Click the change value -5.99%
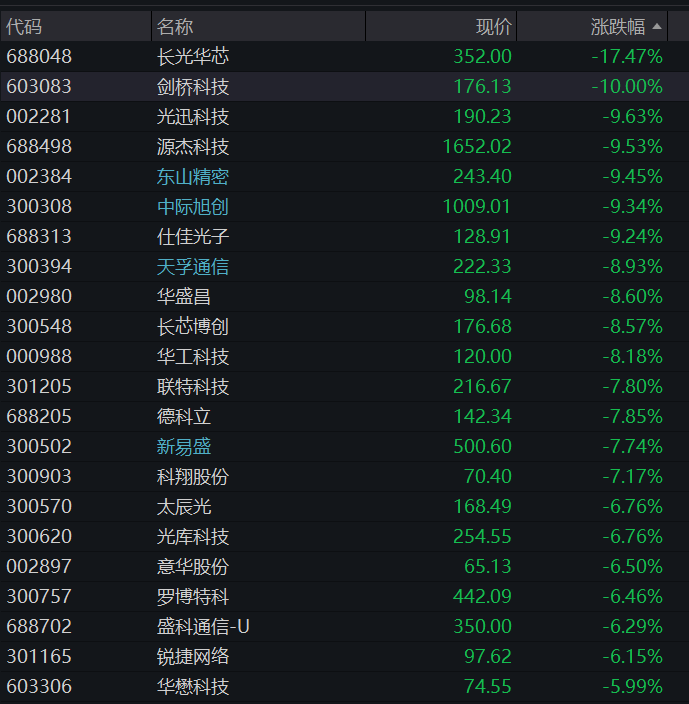689x704 pixels. pyautogui.click(x=632, y=686)
